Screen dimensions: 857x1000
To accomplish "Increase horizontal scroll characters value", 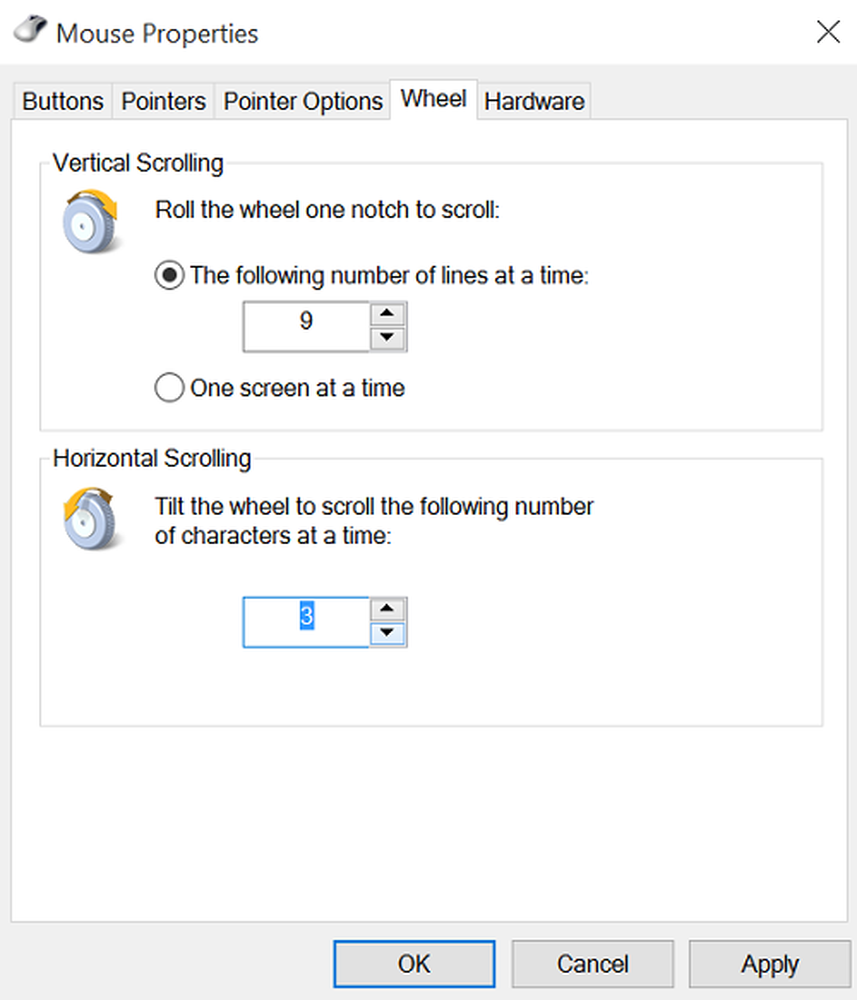I will point(388,609).
